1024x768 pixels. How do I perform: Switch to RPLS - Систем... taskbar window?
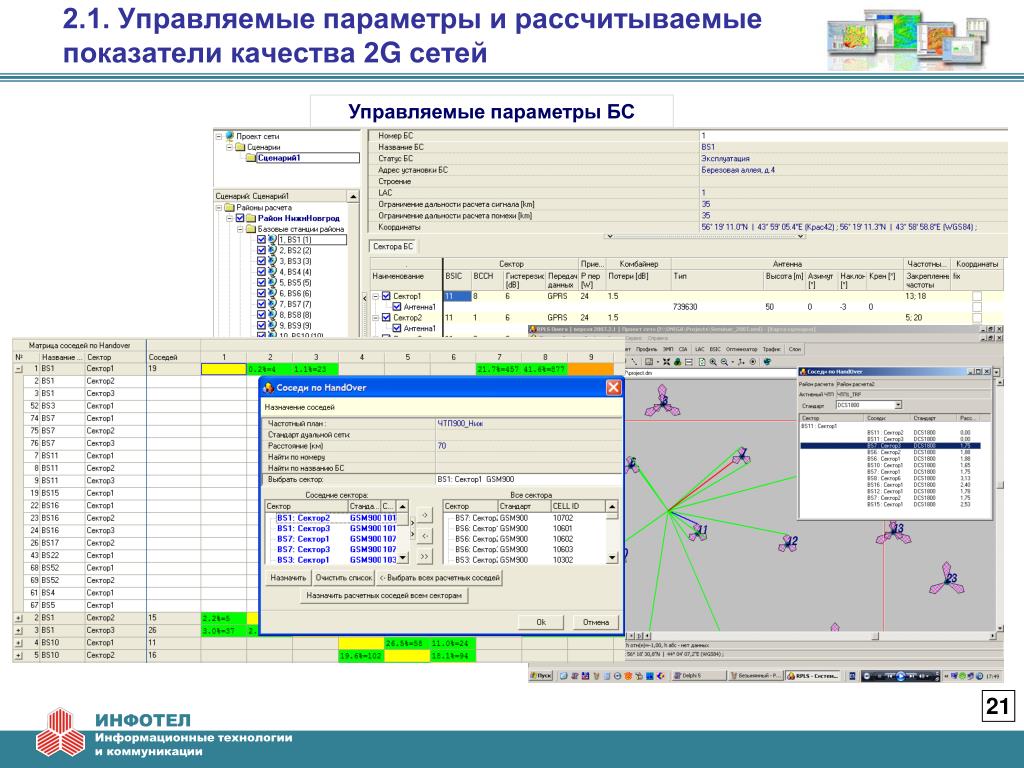coord(812,676)
